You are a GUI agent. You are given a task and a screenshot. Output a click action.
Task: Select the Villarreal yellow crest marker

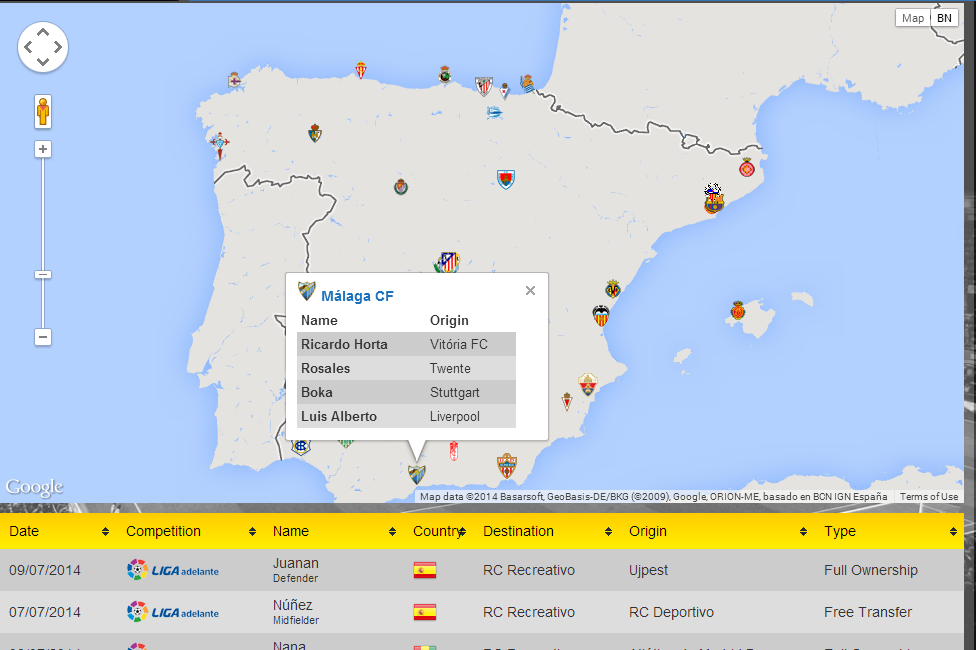click(613, 289)
